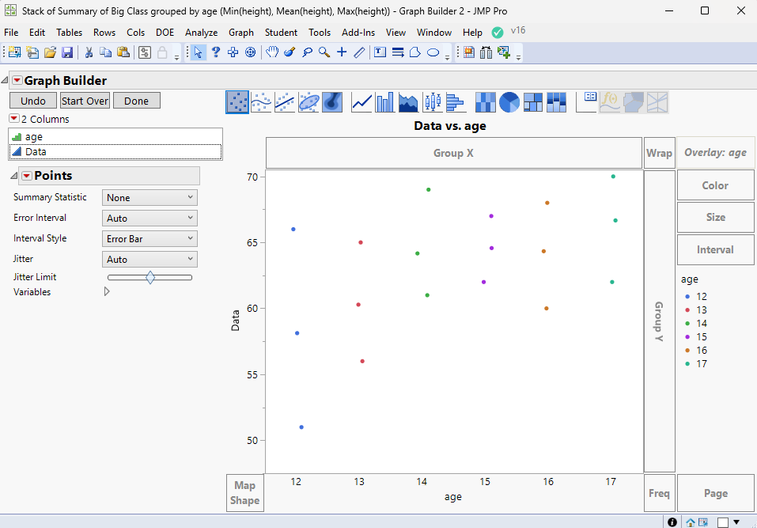Open the Interval Style dropdown

(x=150, y=238)
